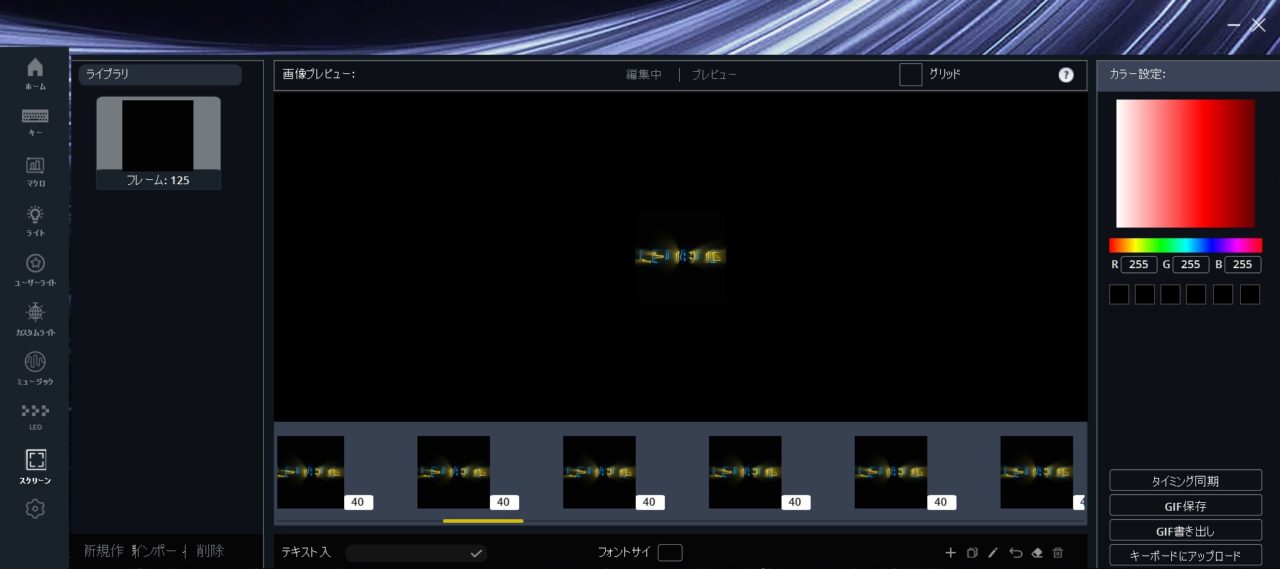
Task: Click the trash icon to delete the frame
Action: click(1058, 553)
